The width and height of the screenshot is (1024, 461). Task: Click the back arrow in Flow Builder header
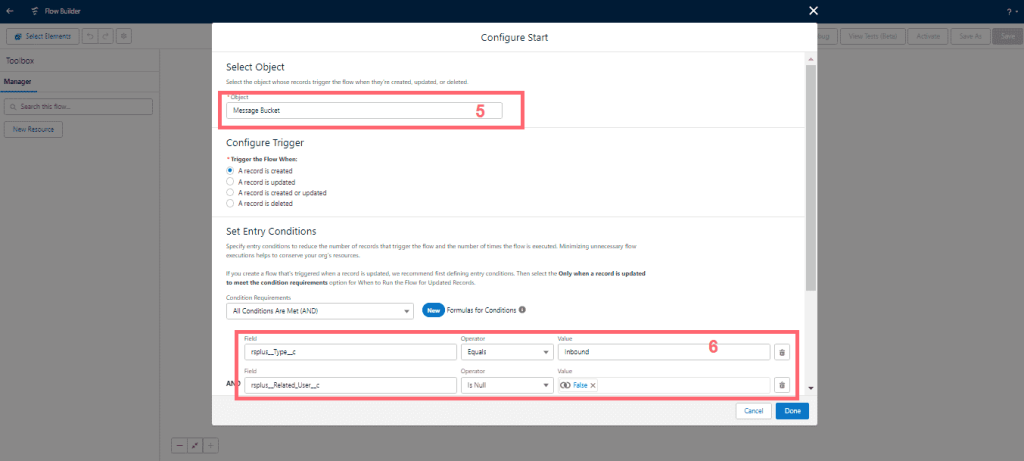click(11, 11)
